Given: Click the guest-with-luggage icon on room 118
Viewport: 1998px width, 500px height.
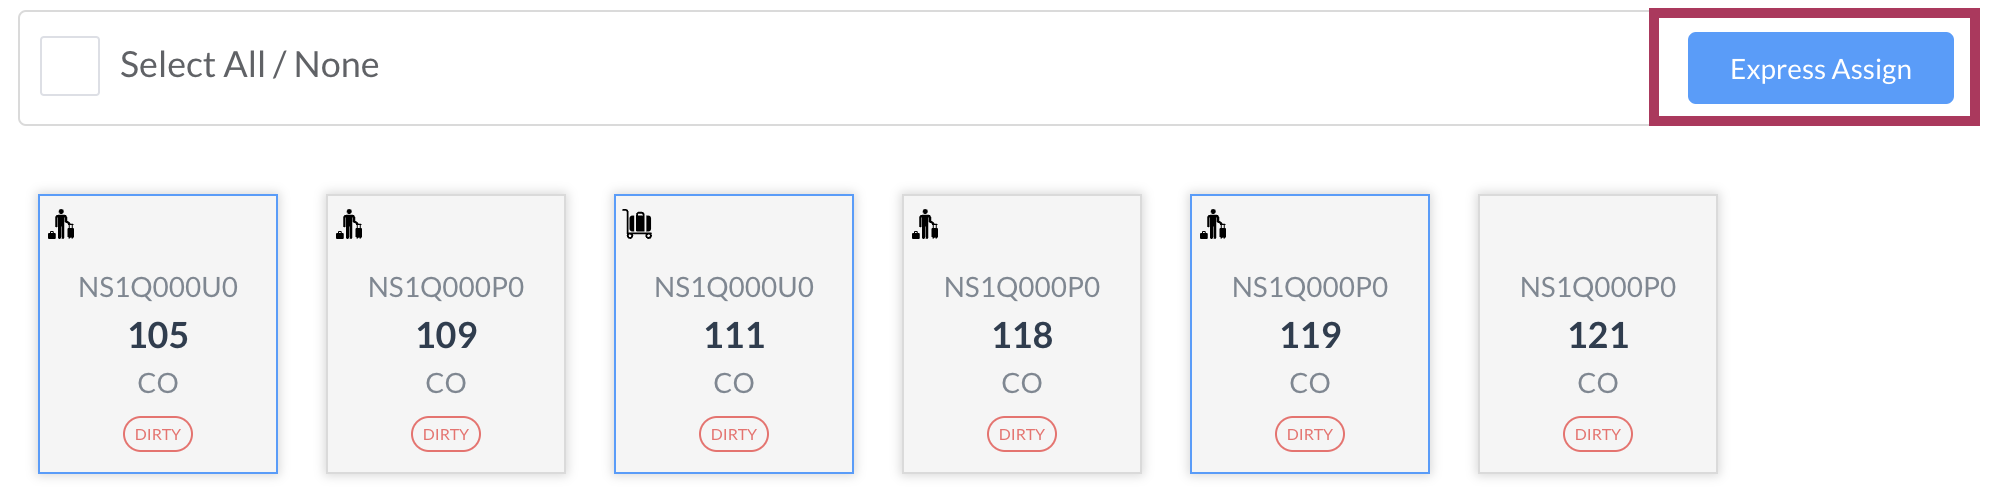Looking at the screenshot, I should click(926, 224).
